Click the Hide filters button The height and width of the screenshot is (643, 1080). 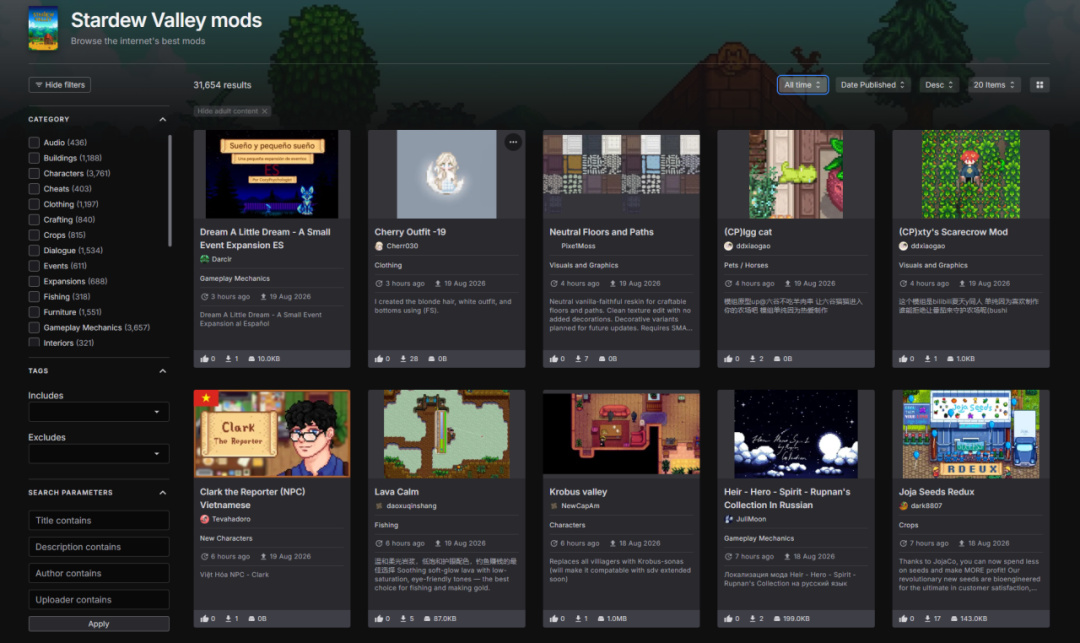click(60, 85)
